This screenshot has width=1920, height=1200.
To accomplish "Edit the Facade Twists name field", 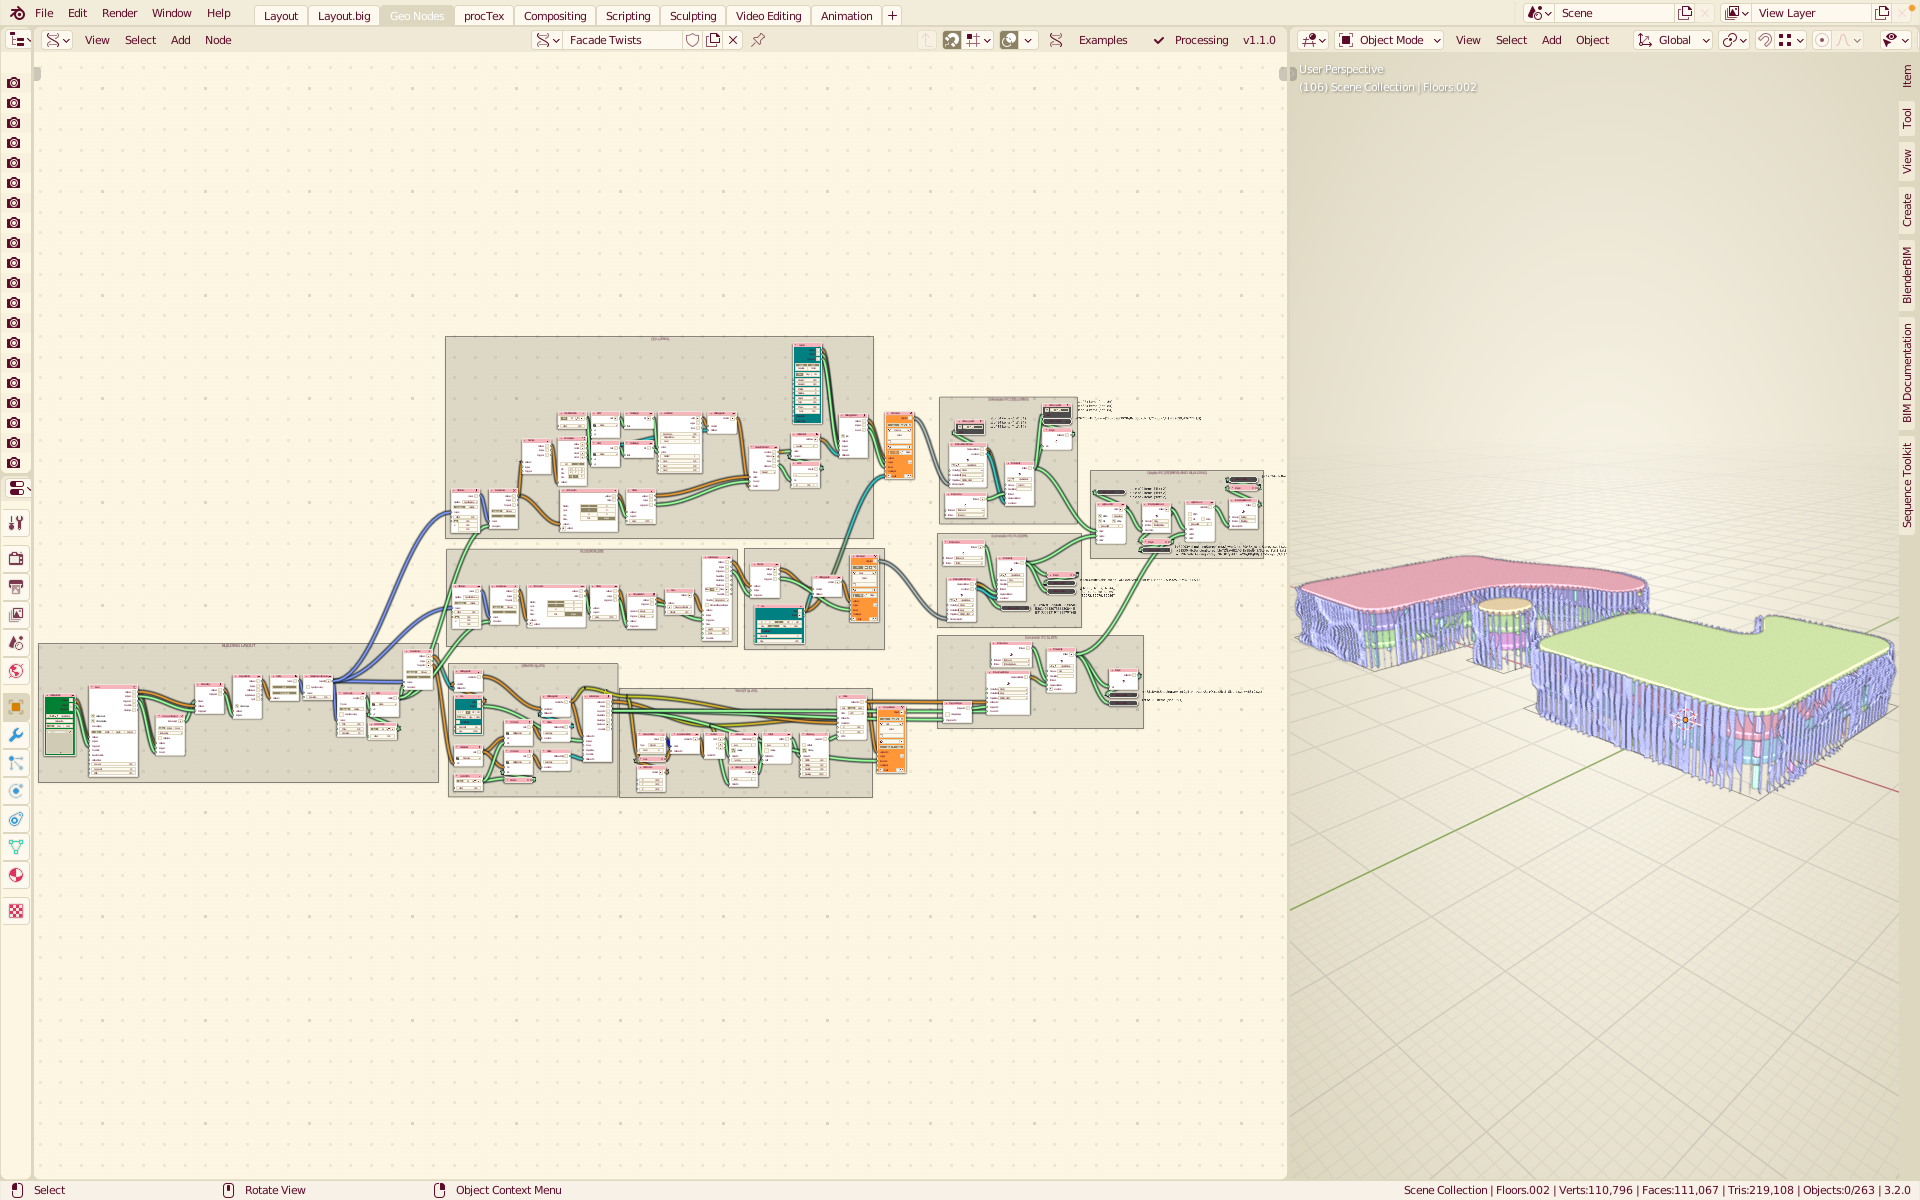I will click(x=623, y=40).
